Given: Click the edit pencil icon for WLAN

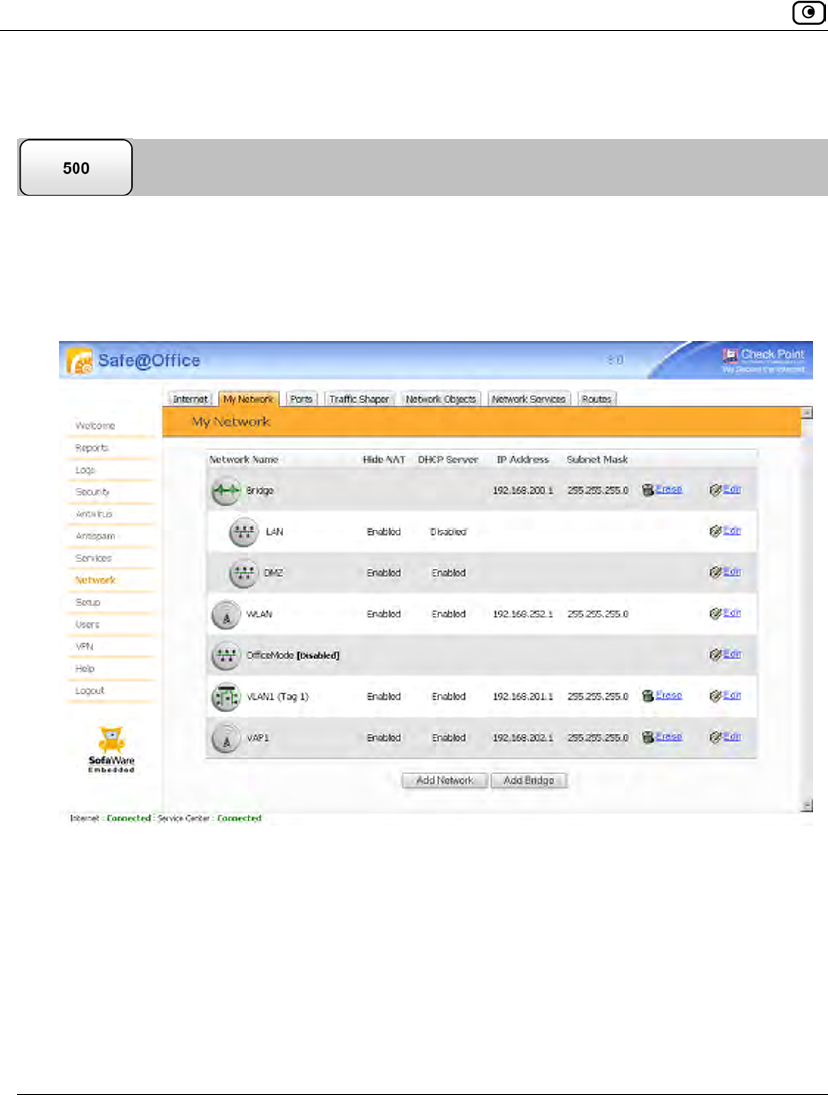Looking at the screenshot, I should click(715, 614).
